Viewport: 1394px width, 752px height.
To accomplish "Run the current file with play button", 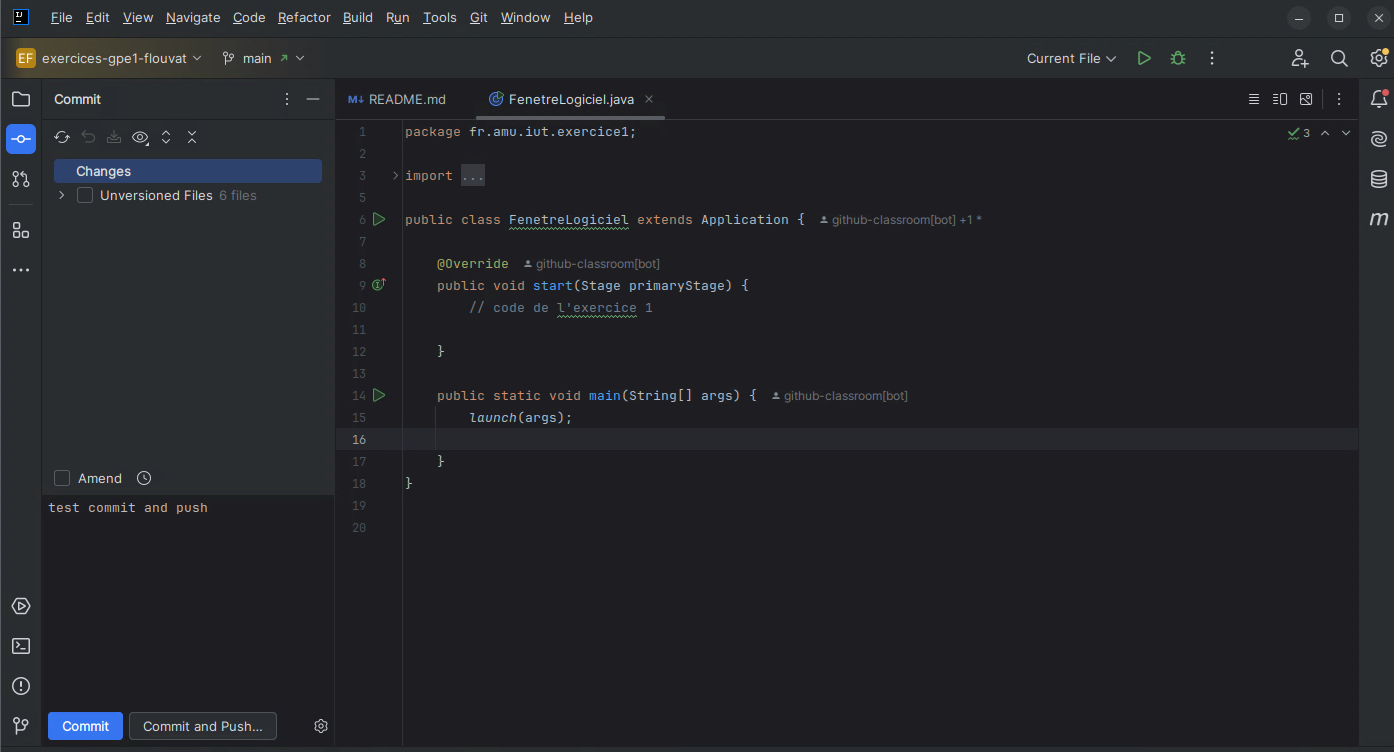I will pos(1144,59).
